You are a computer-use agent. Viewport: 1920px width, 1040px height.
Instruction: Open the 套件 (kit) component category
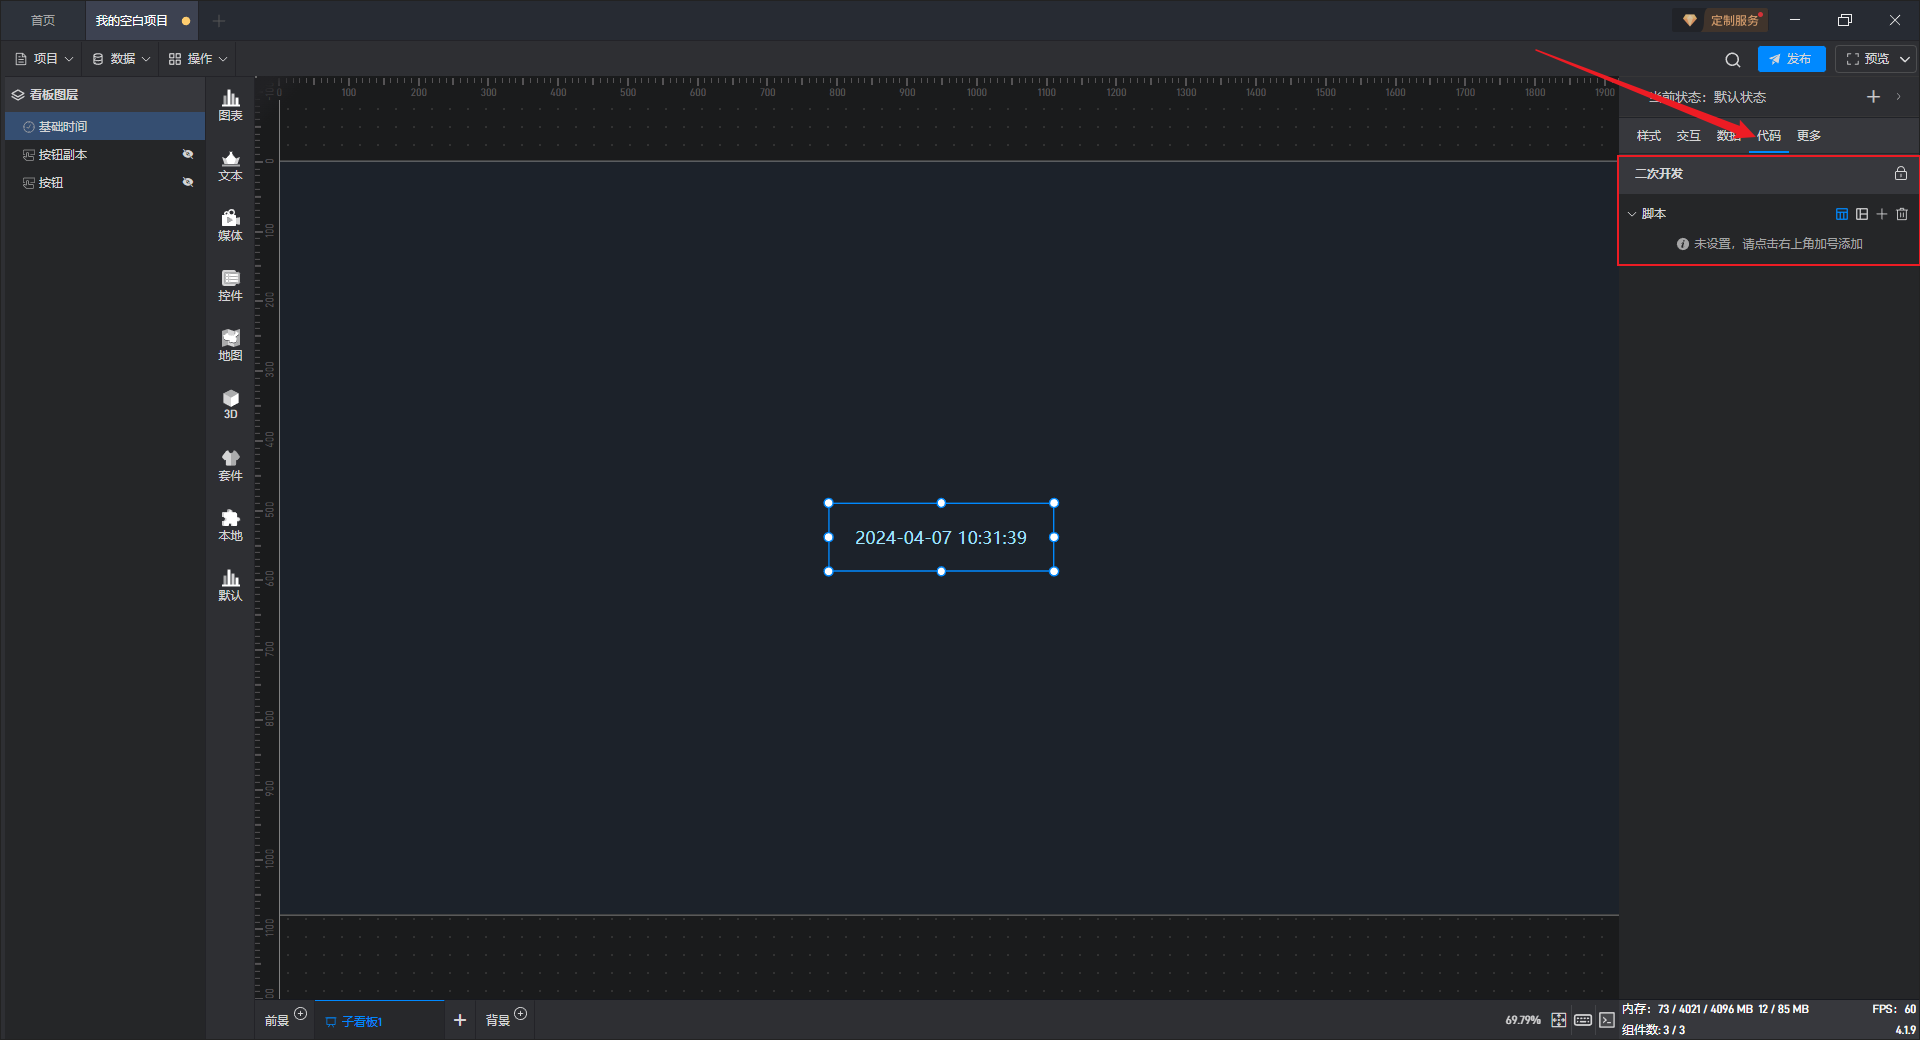click(x=230, y=465)
